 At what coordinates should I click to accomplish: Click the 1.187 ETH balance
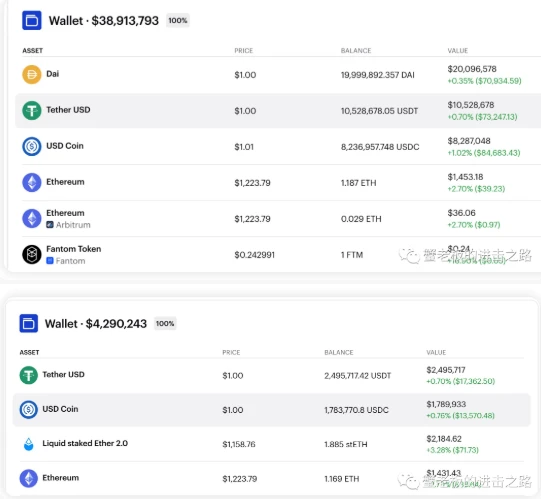tap(358, 183)
